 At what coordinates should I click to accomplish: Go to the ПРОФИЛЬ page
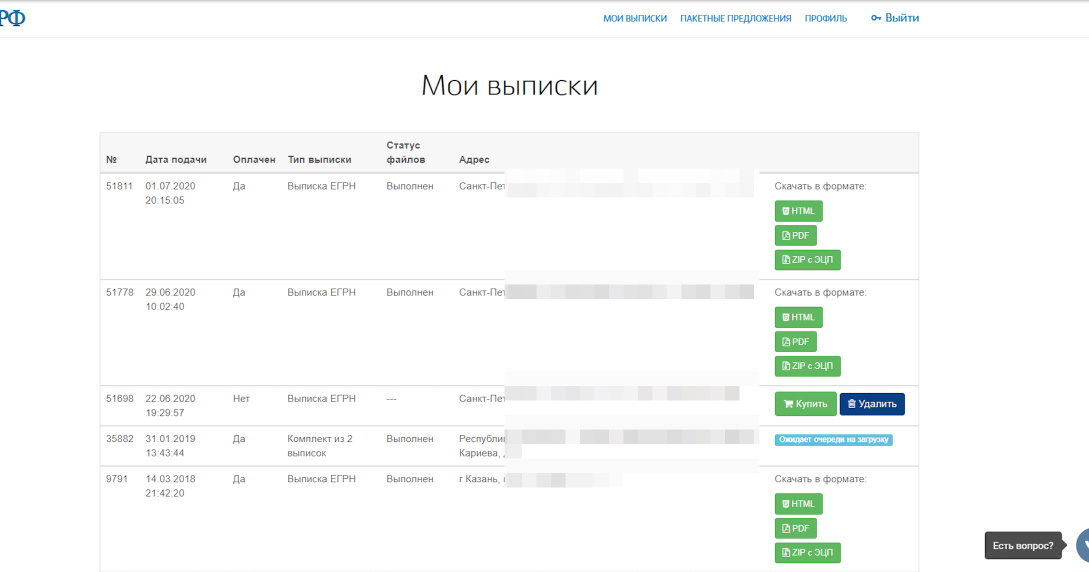826,19
